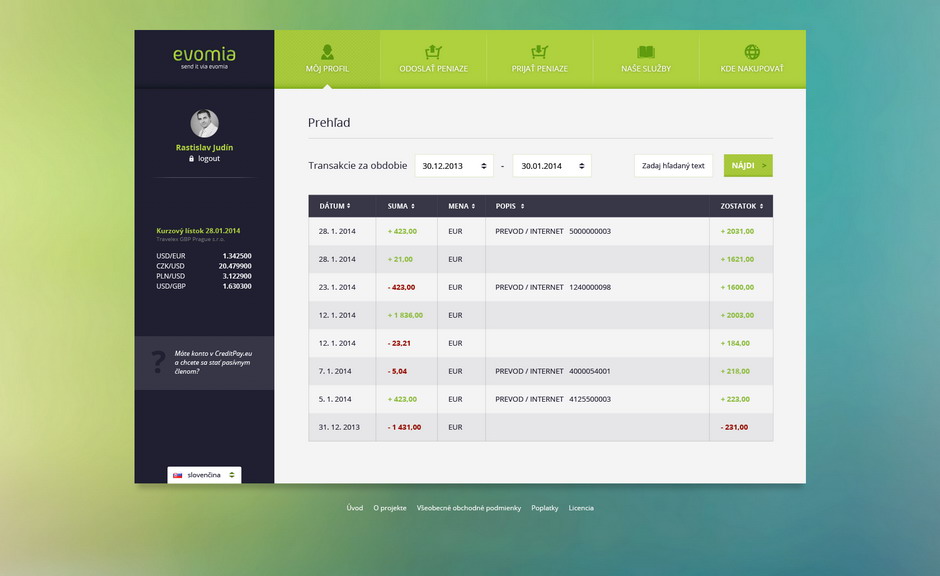Sort table by Zostatok column
Viewport: 940px width, 576px height.
(x=742, y=206)
